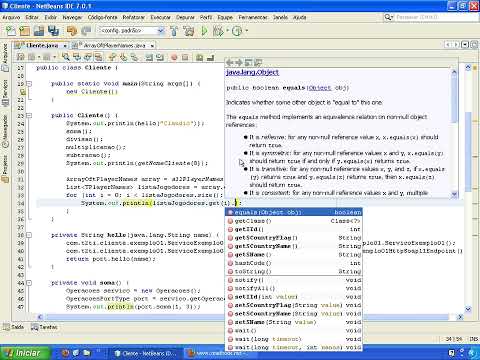Open the Tarefas tasks panel button
Screen dimensions: 480x360
coord(44,327)
